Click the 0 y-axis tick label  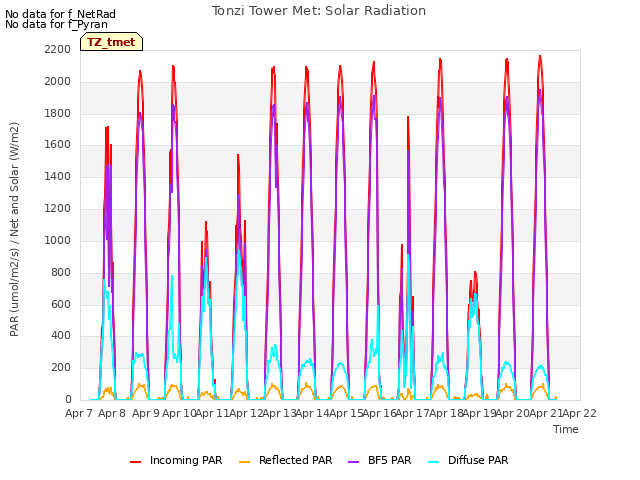pos(68,400)
